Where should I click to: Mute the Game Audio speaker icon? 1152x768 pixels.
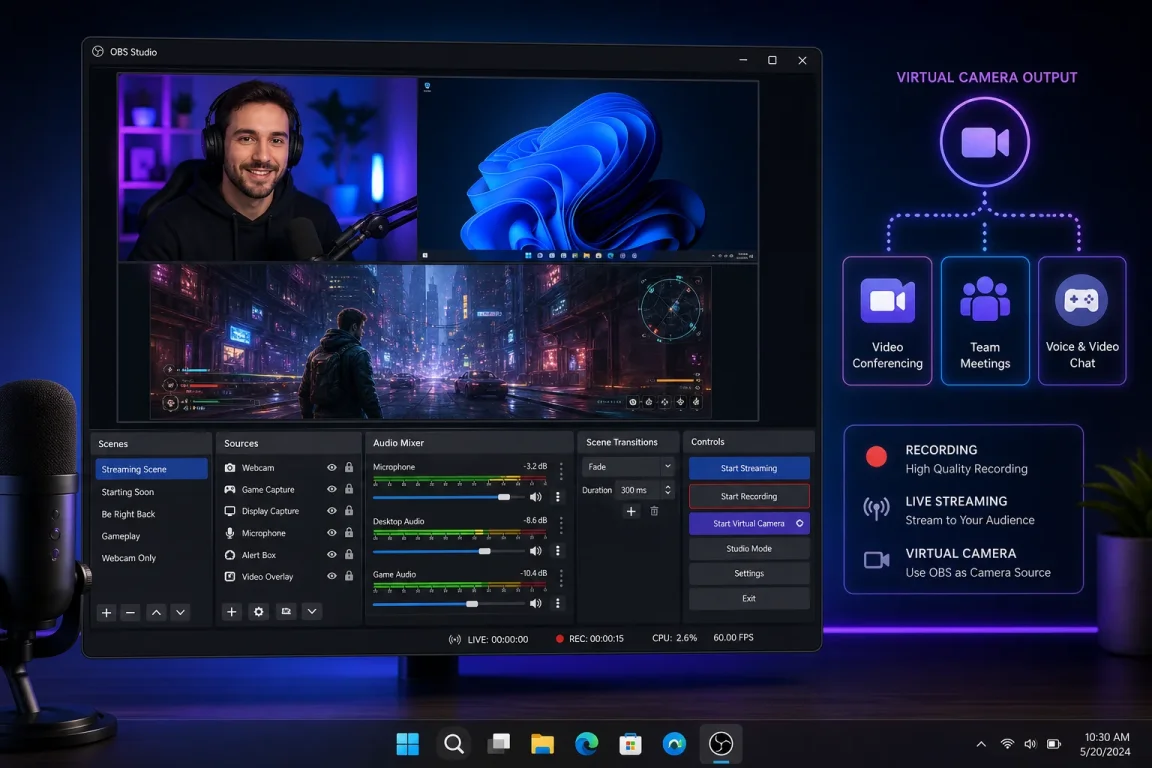536,603
